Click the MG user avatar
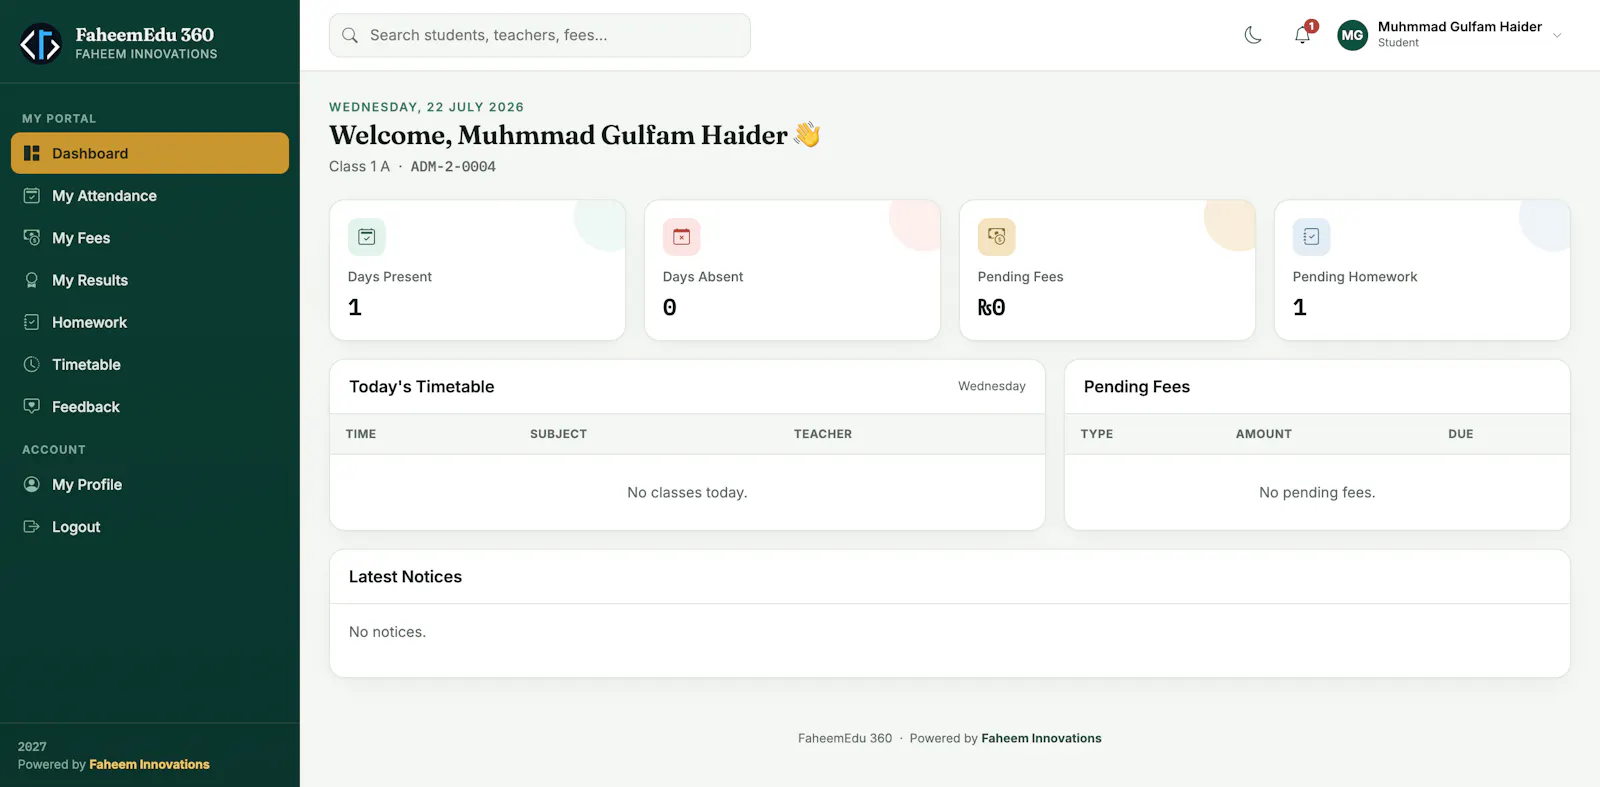The image size is (1600, 787). 1353,35
